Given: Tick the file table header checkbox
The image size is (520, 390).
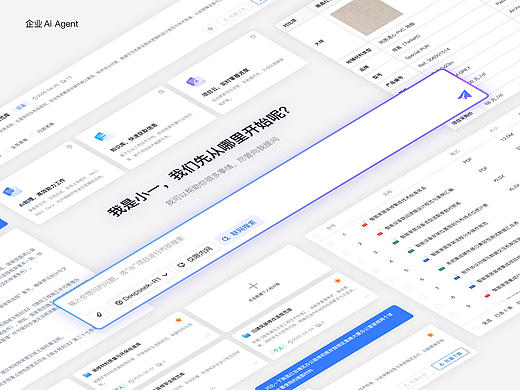Looking at the screenshot, I should click(x=316, y=235).
